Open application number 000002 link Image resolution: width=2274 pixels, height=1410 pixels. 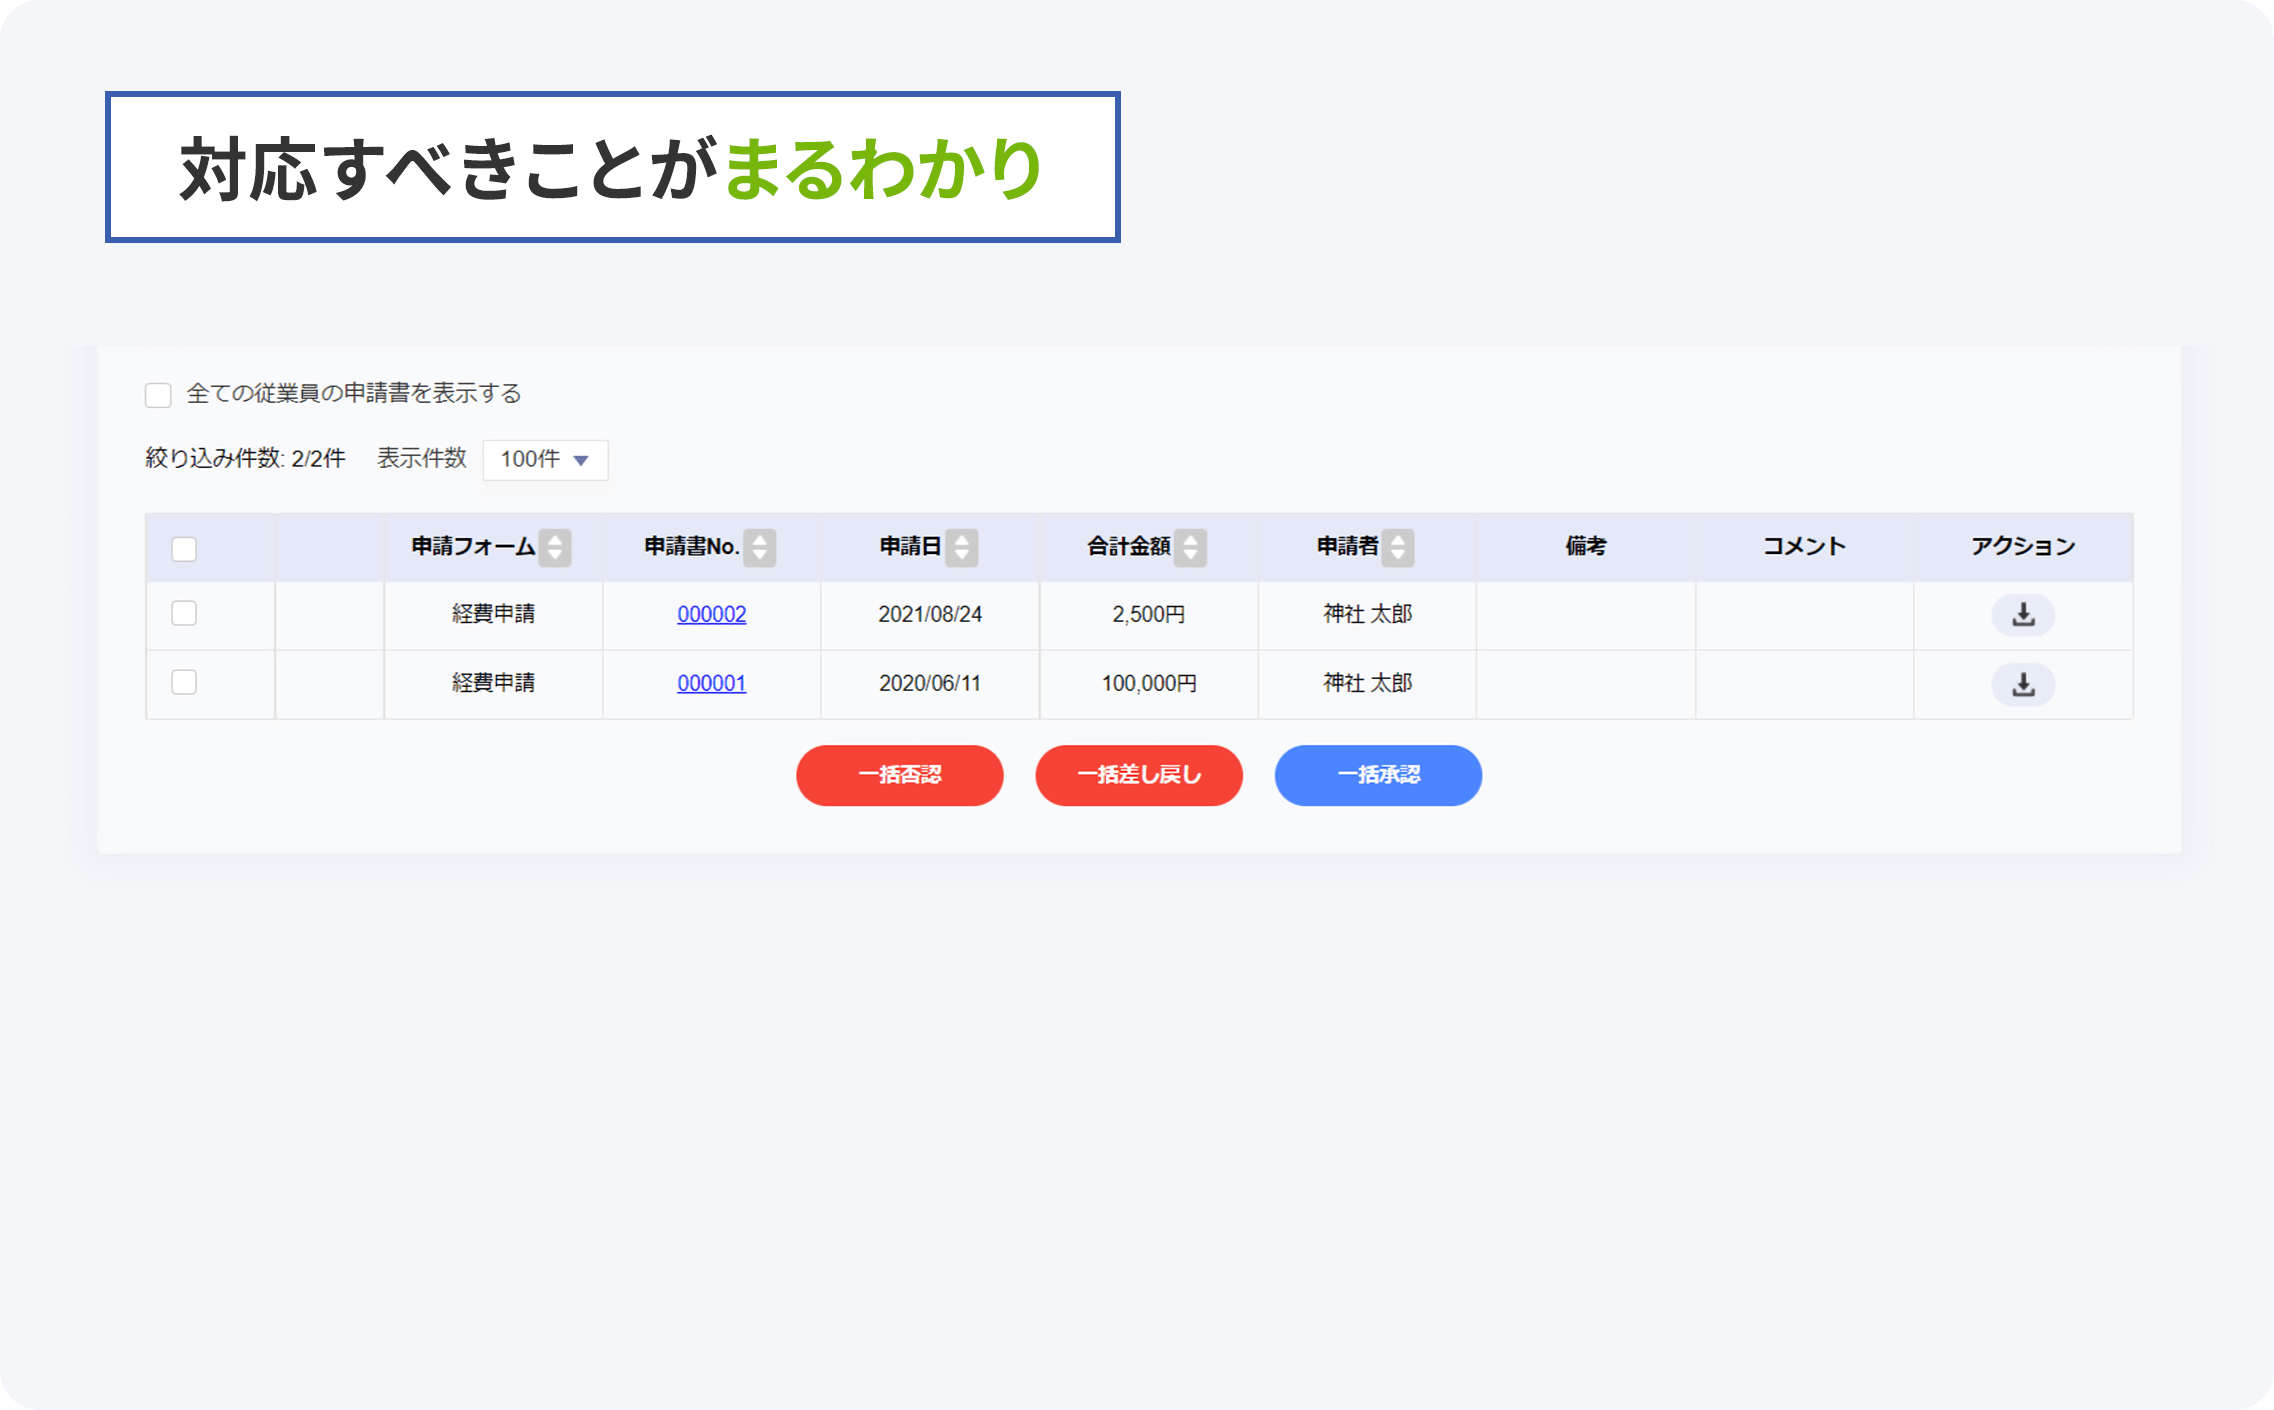pos(711,614)
